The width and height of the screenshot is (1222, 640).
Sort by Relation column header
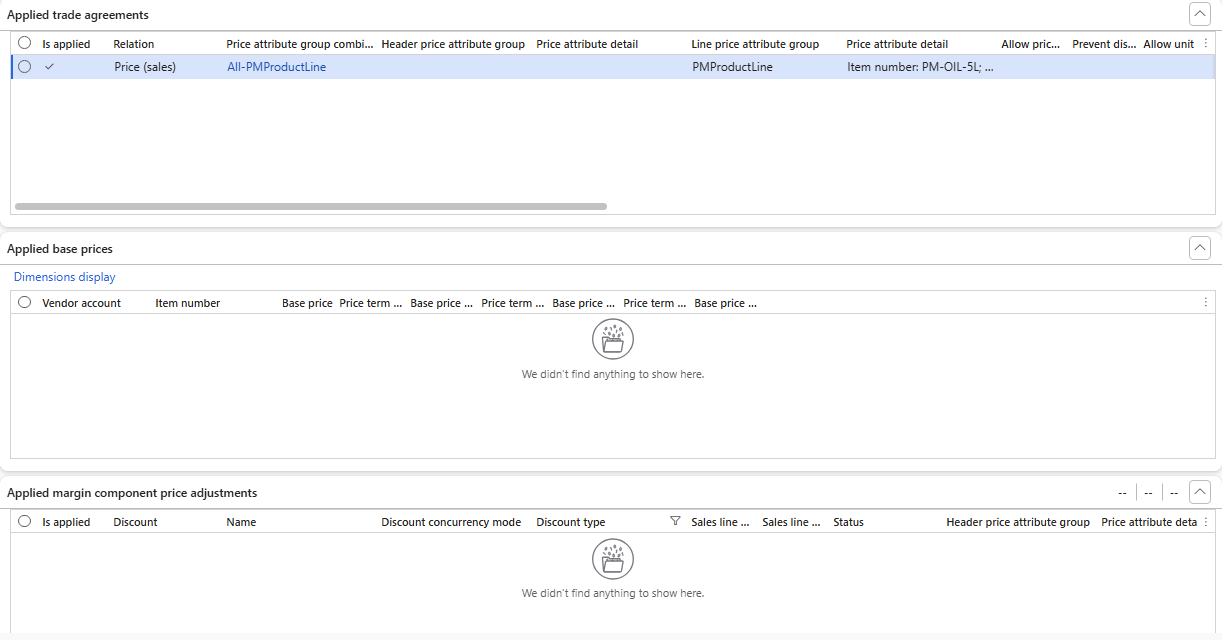[x=134, y=44]
